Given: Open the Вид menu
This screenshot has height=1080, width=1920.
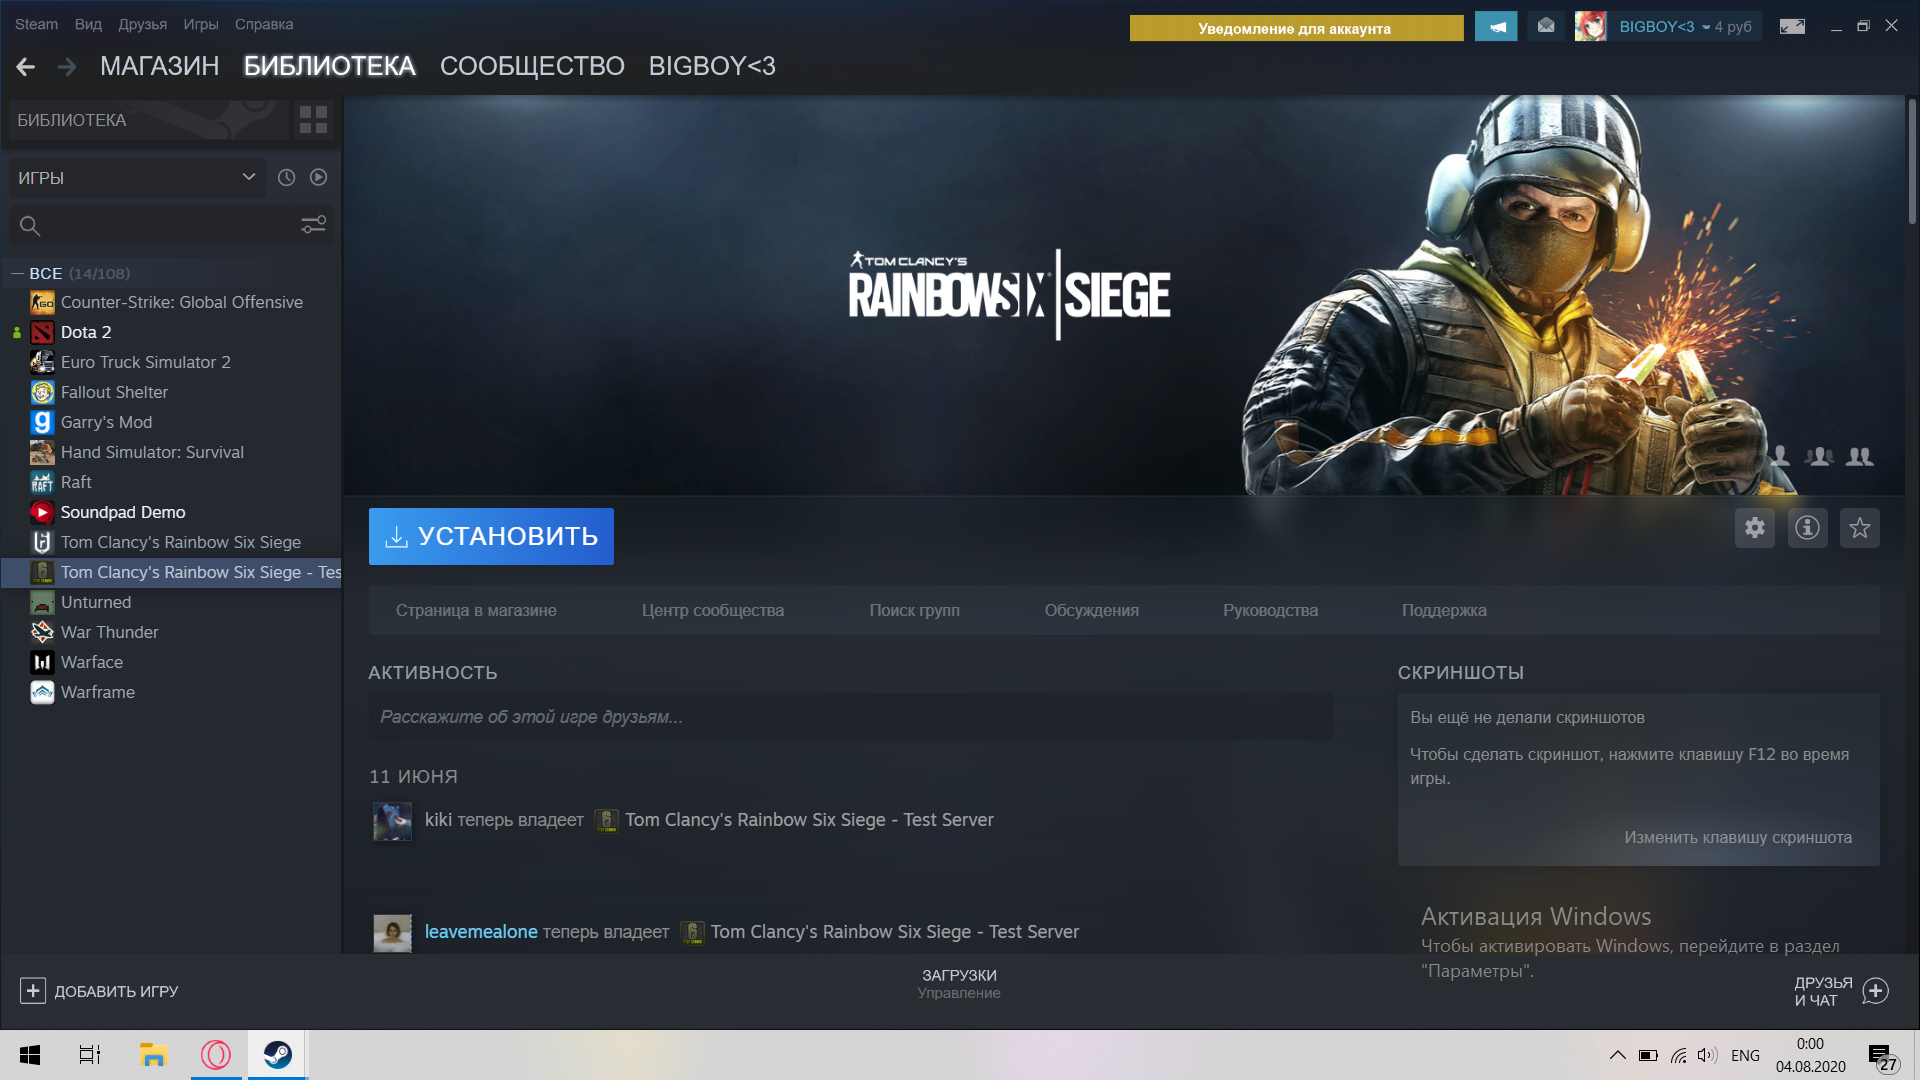Looking at the screenshot, I should (88, 24).
